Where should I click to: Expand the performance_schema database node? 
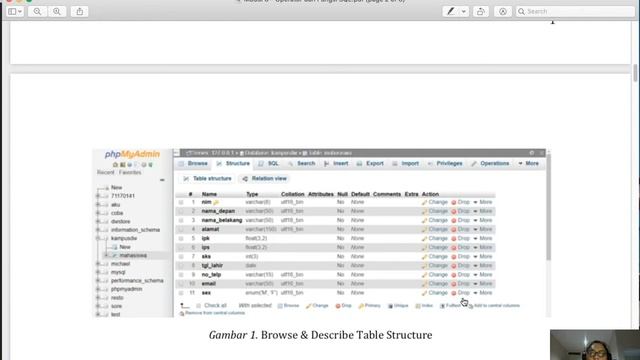click(98, 281)
